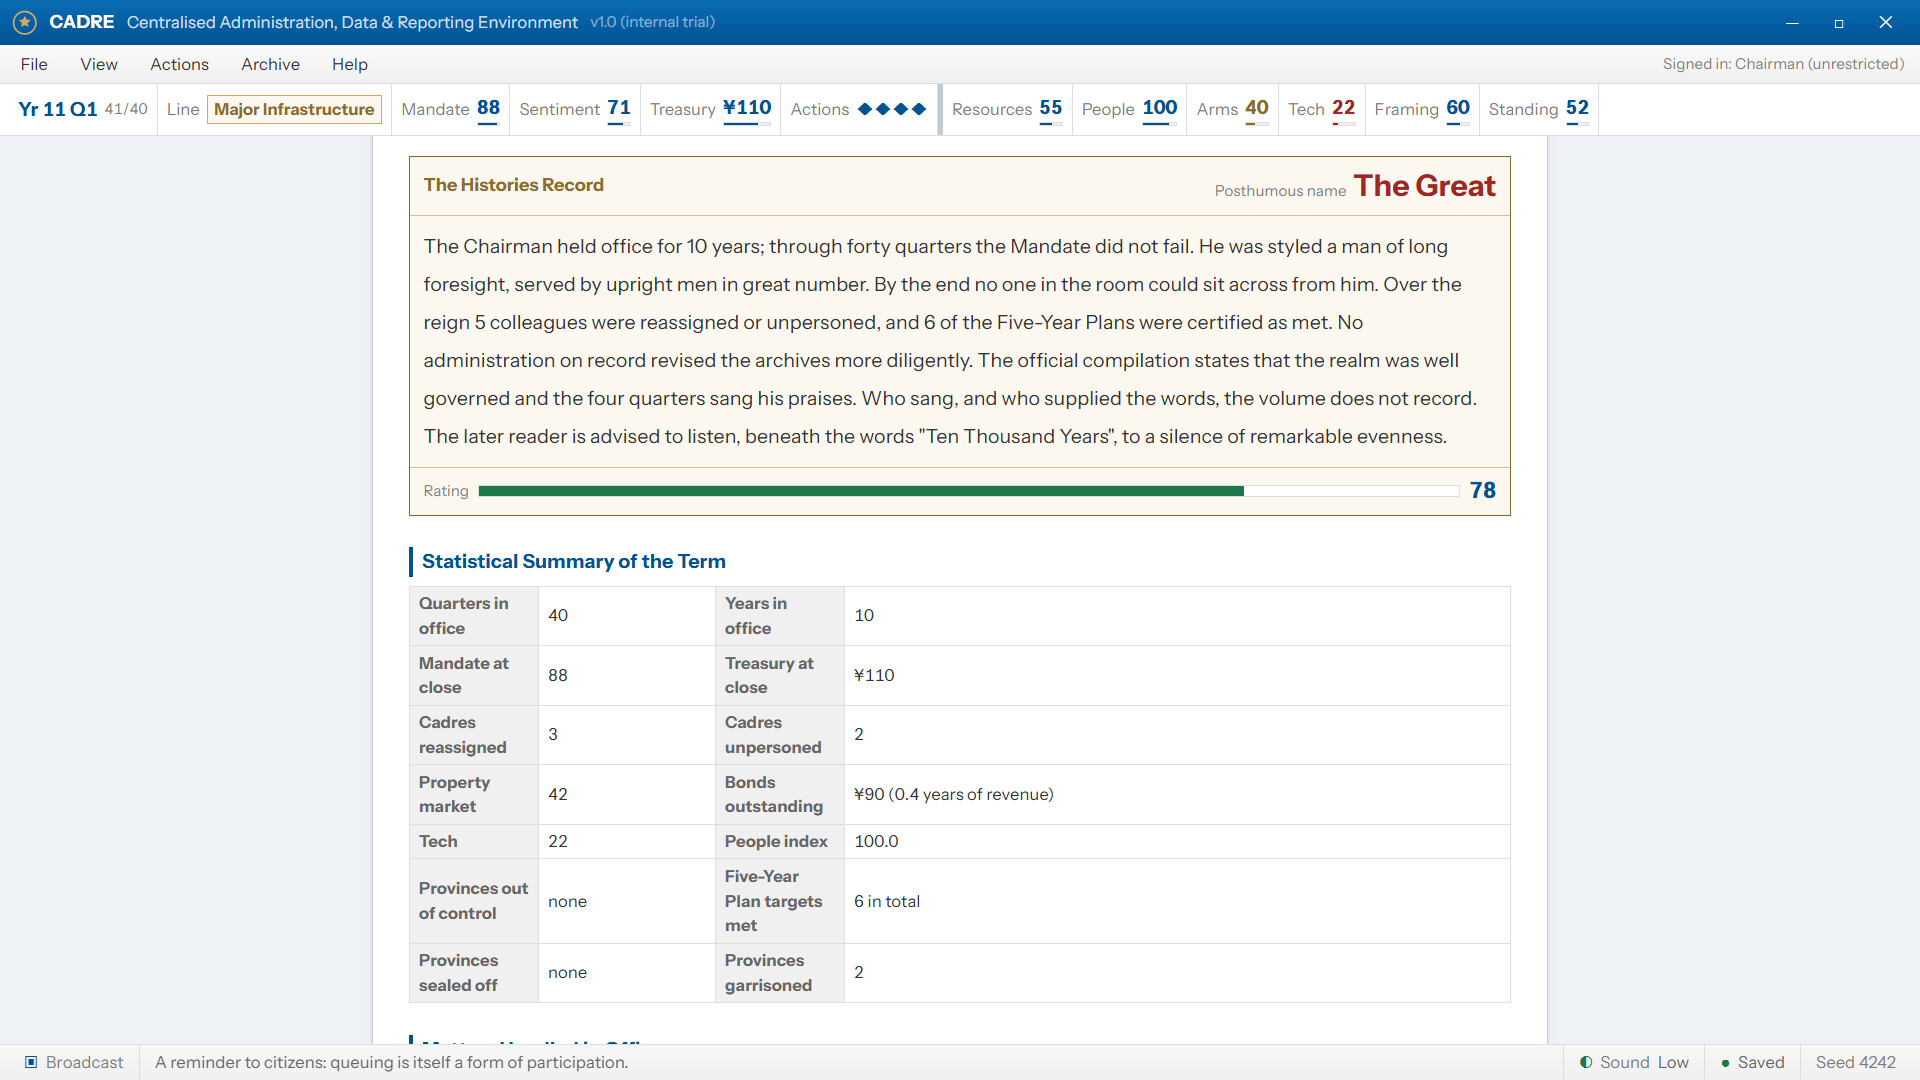Close the CADRE window

[x=1886, y=22]
